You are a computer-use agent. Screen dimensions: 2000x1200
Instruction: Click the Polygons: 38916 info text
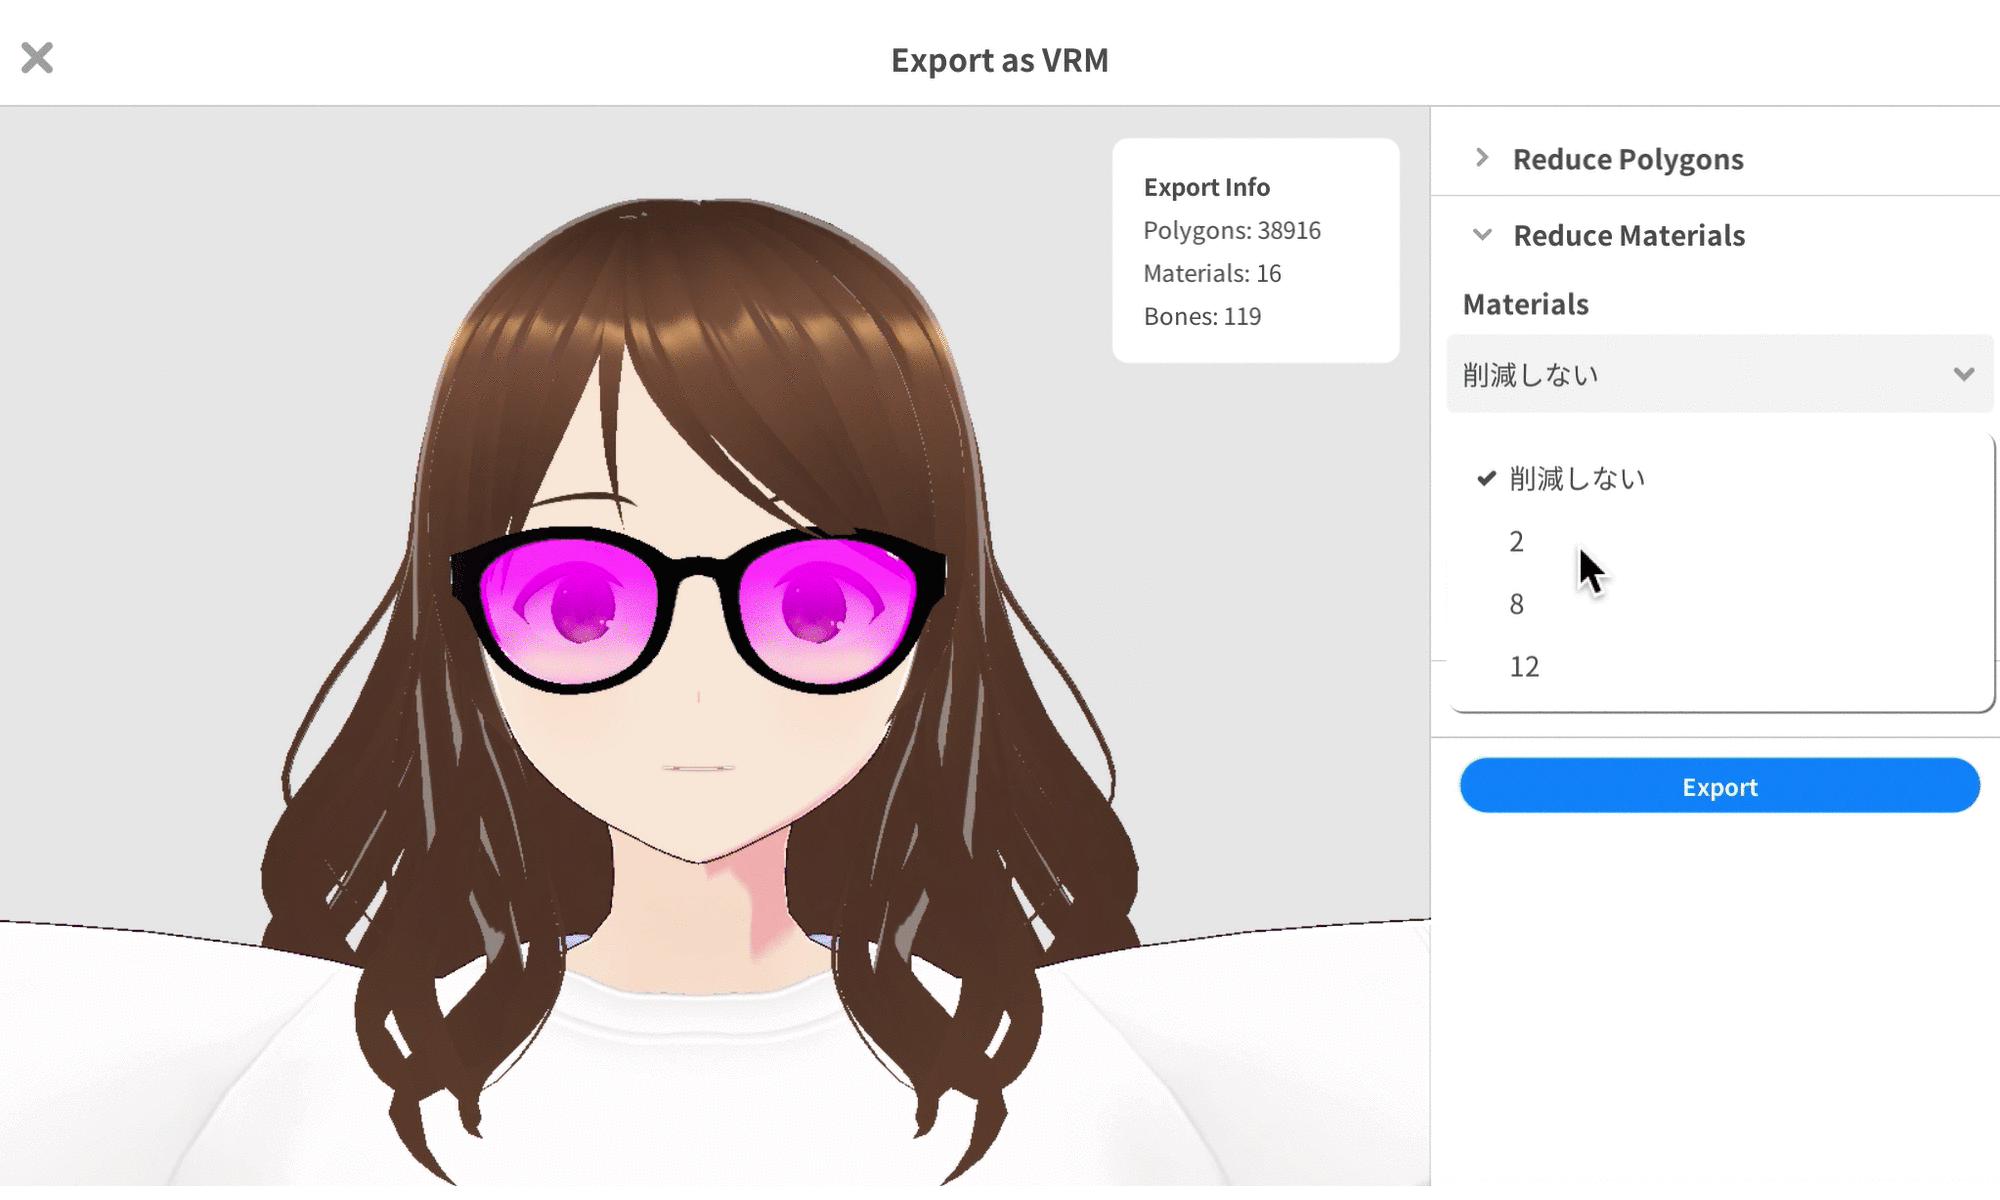[1232, 230]
